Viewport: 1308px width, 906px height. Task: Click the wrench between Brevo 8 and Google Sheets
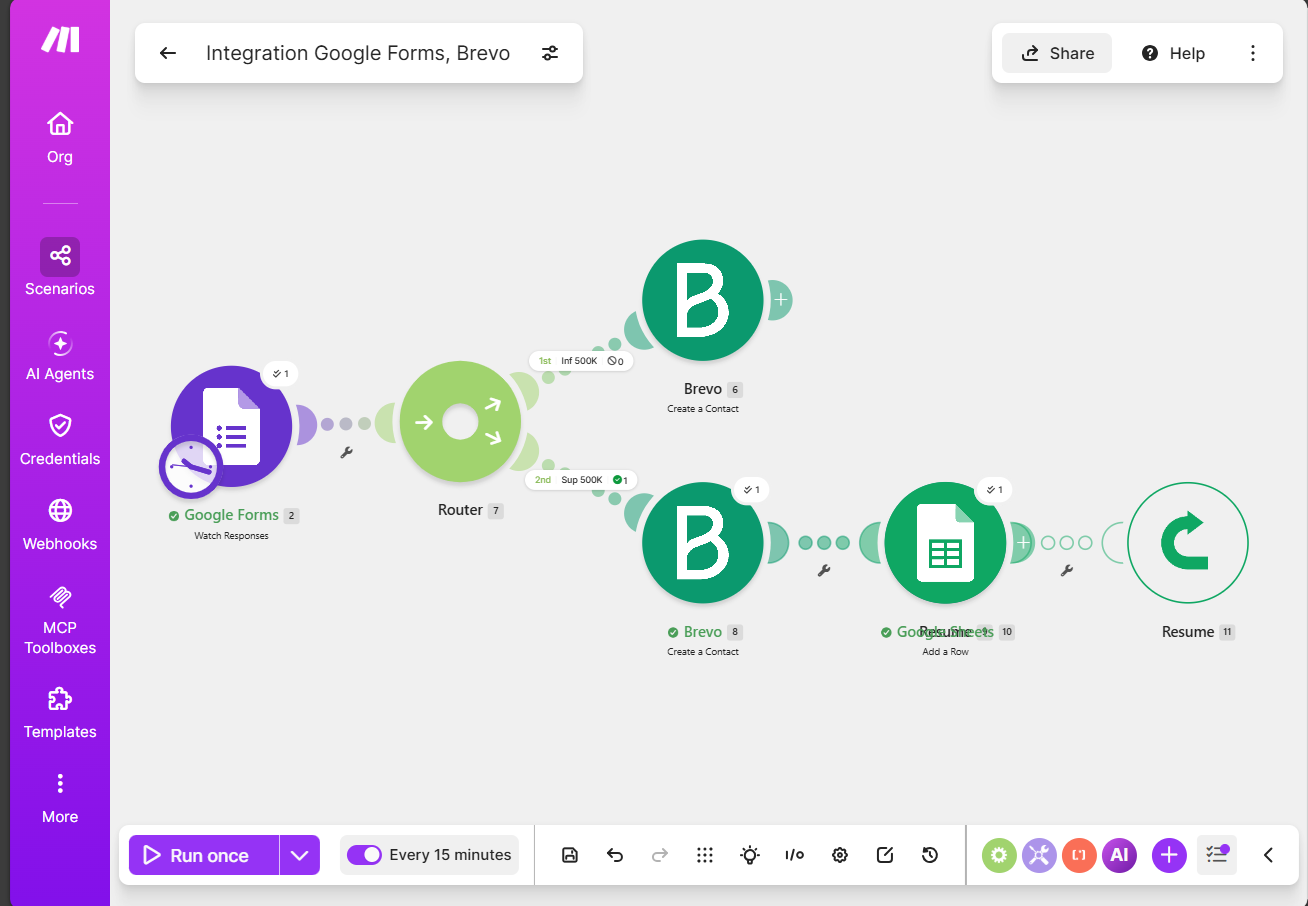824,571
